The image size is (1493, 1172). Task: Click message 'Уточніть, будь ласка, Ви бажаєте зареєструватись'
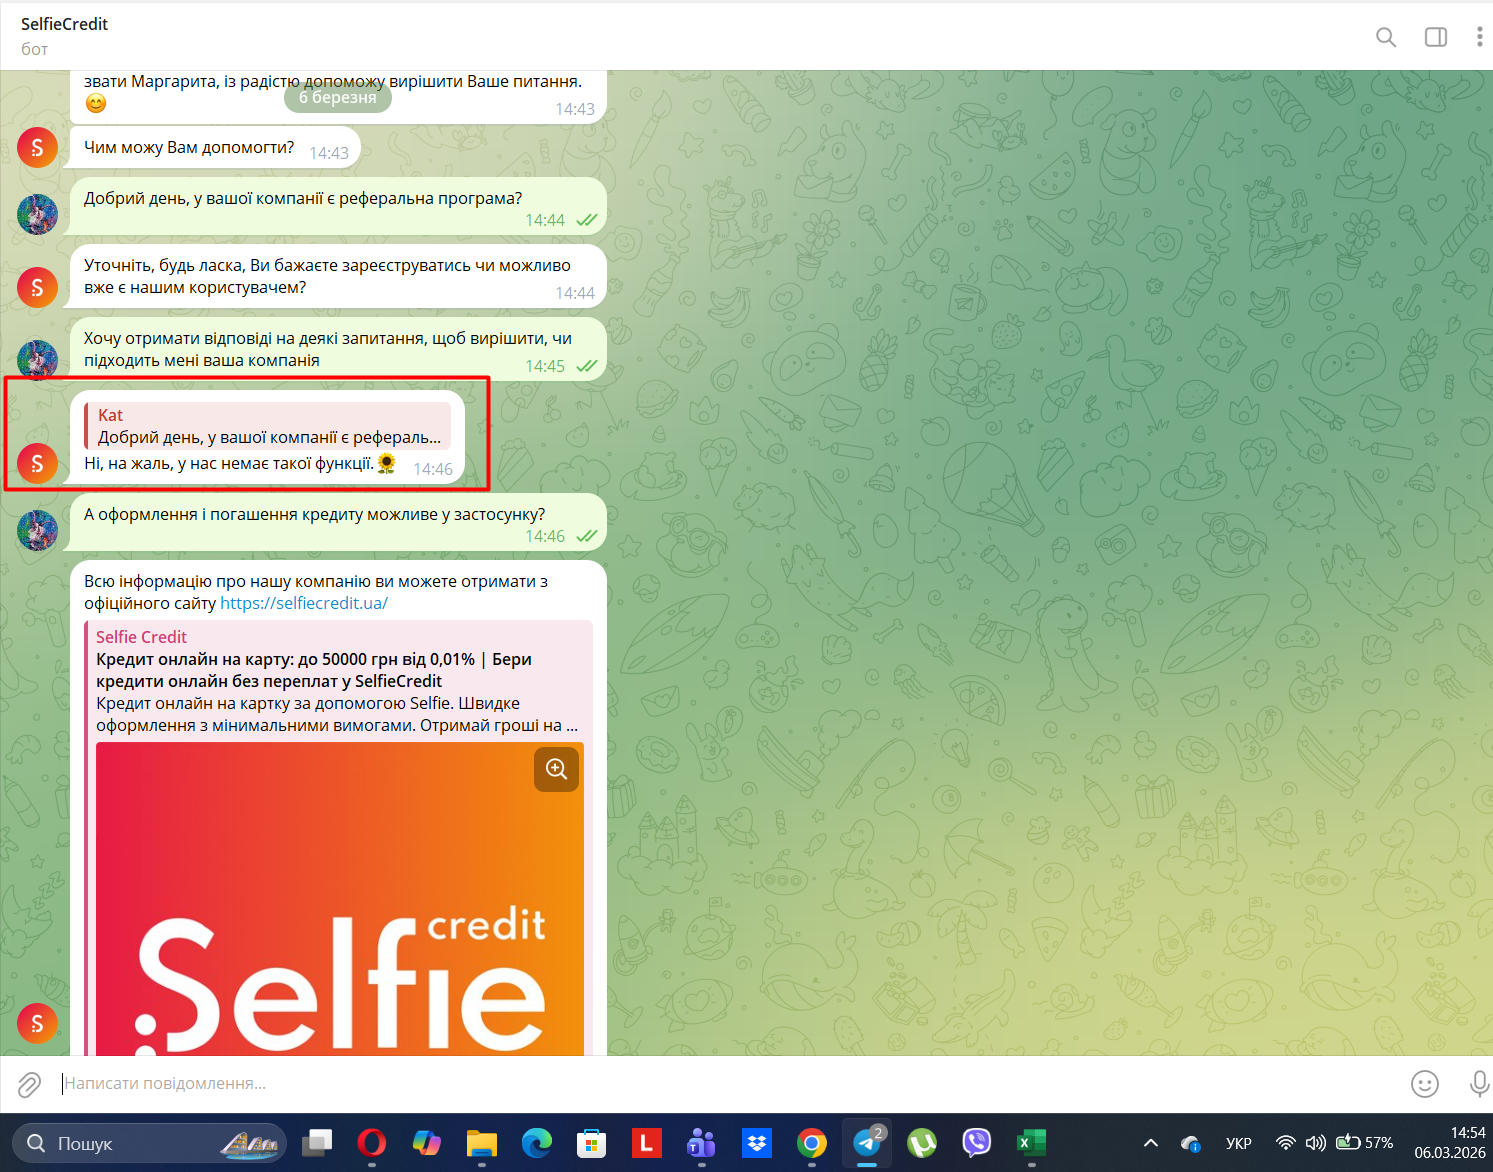pyautogui.click(x=327, y=276)
